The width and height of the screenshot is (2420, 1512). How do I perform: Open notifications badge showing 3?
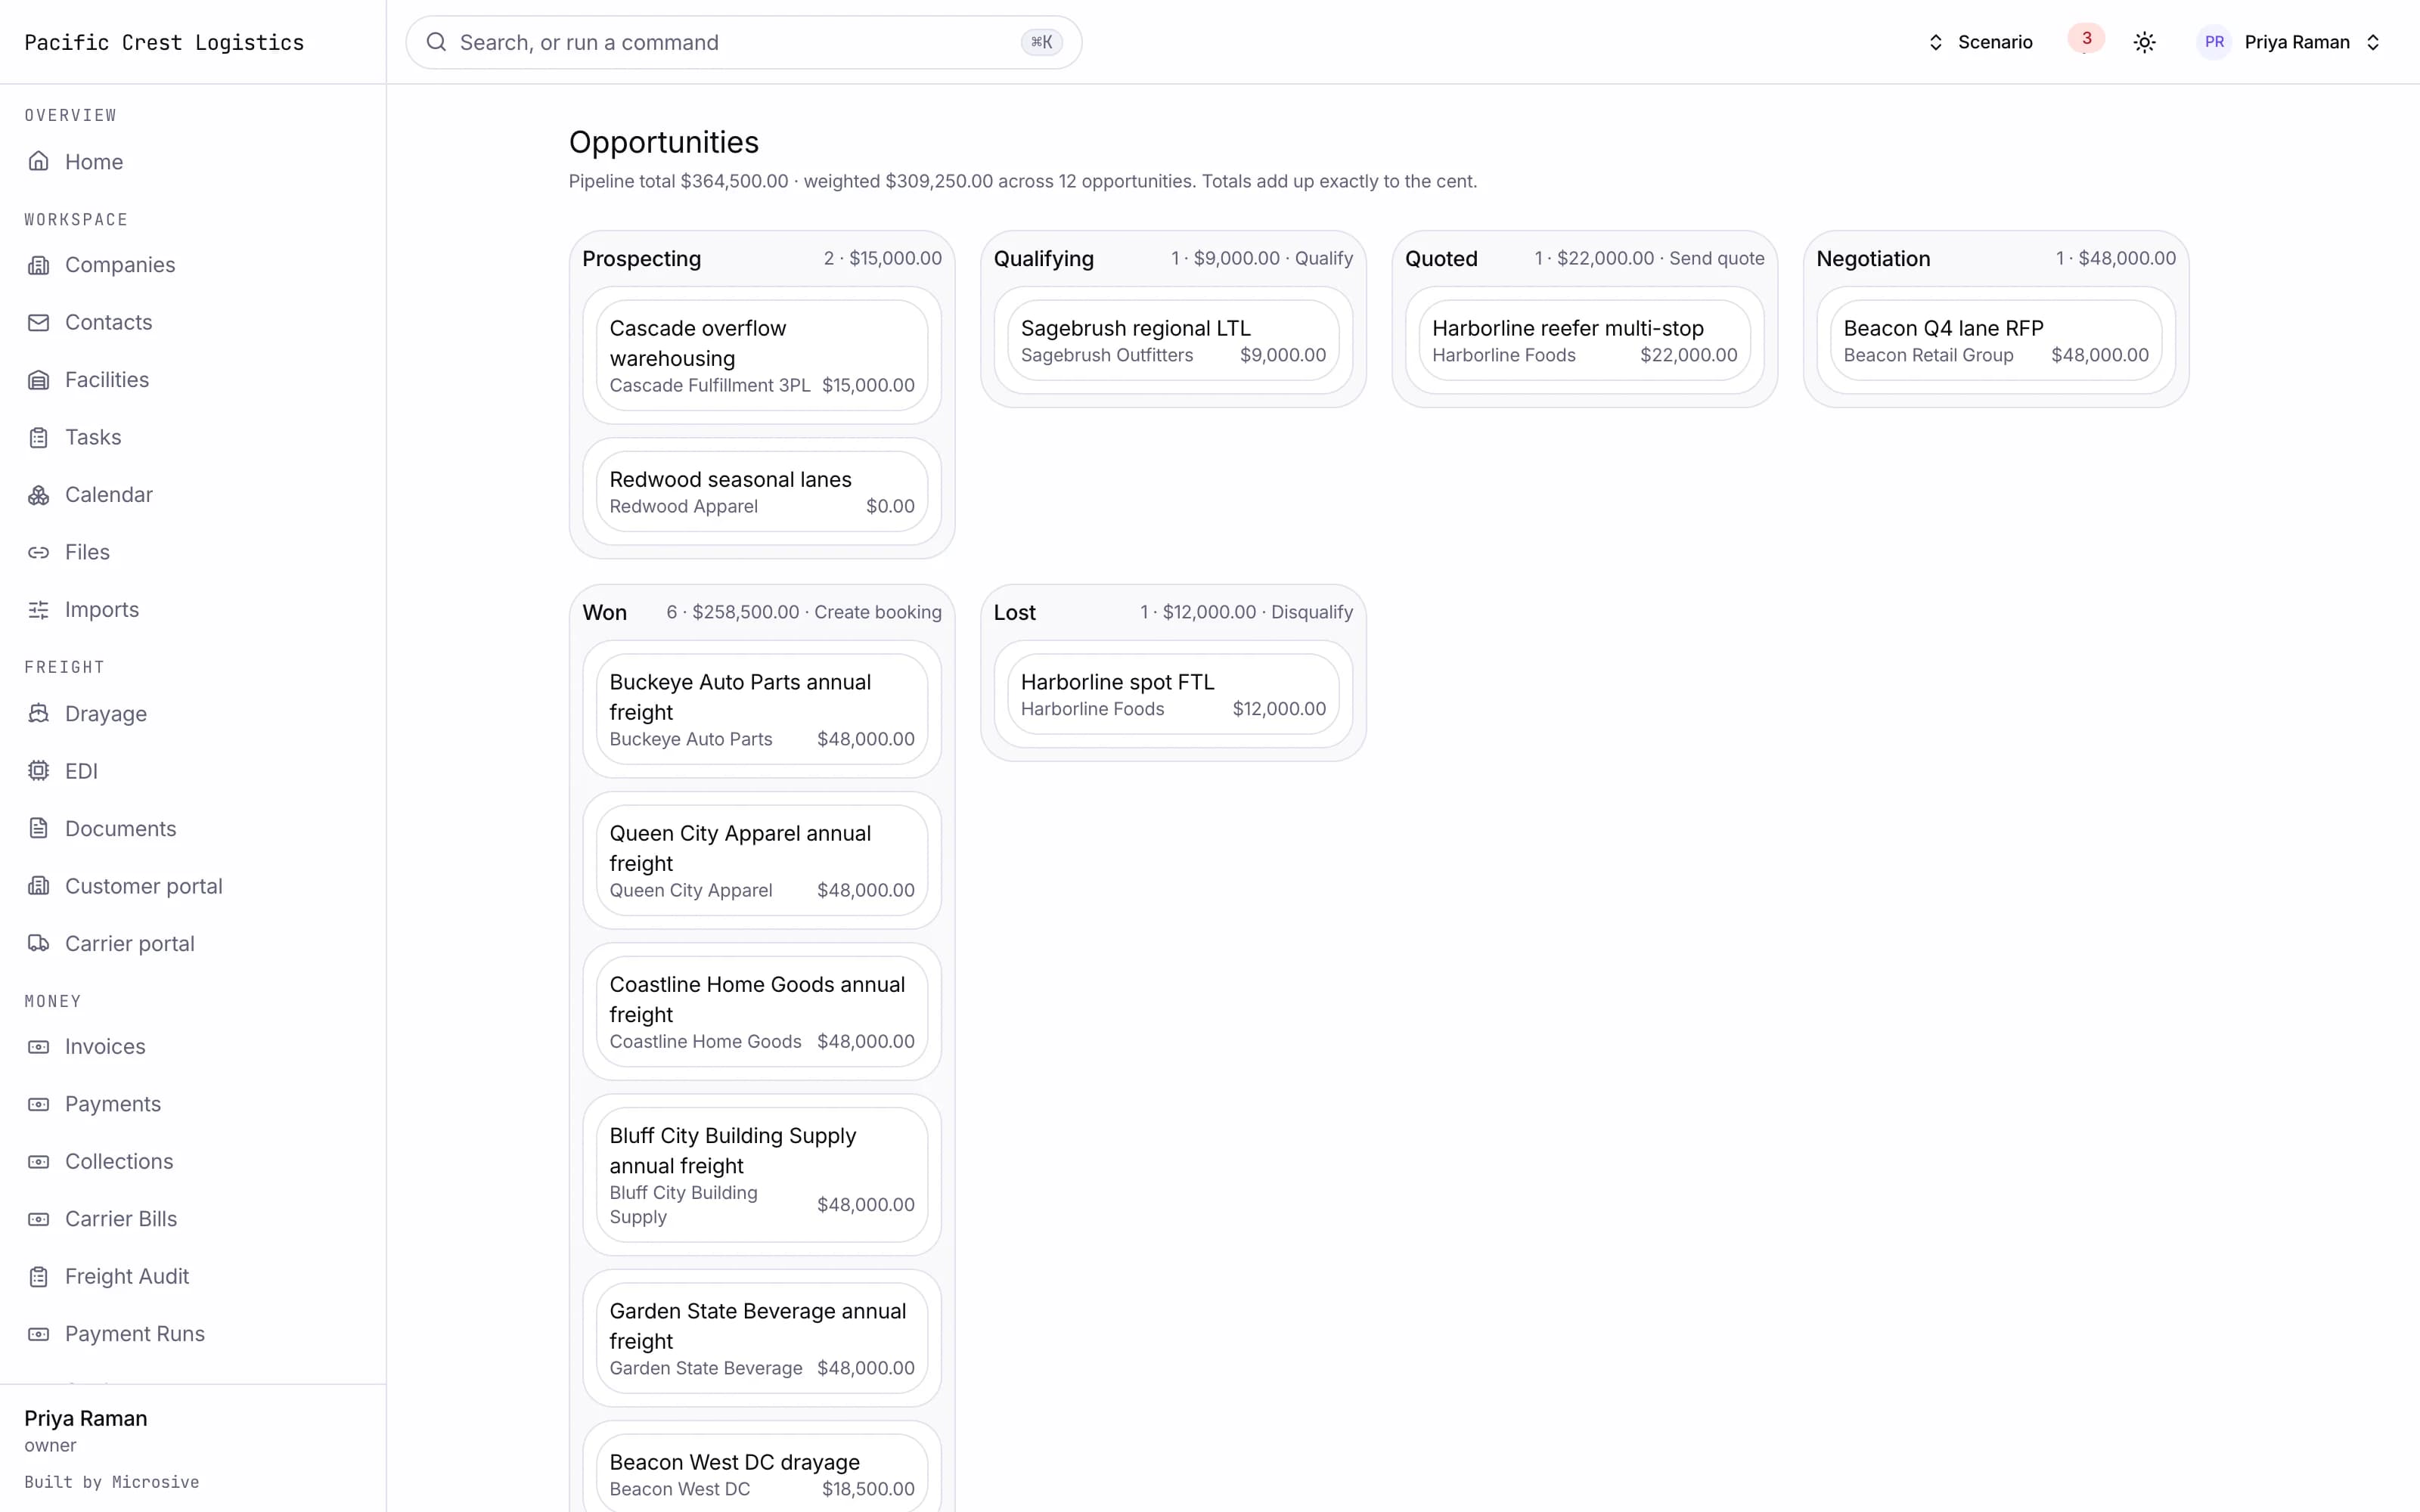(2086, 39)
